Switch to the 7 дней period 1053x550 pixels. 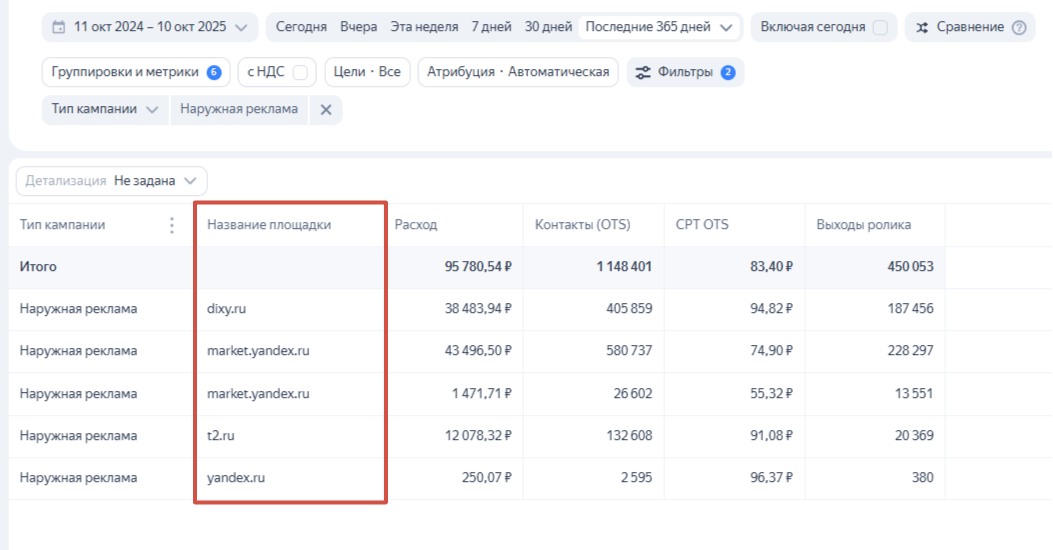489,27
